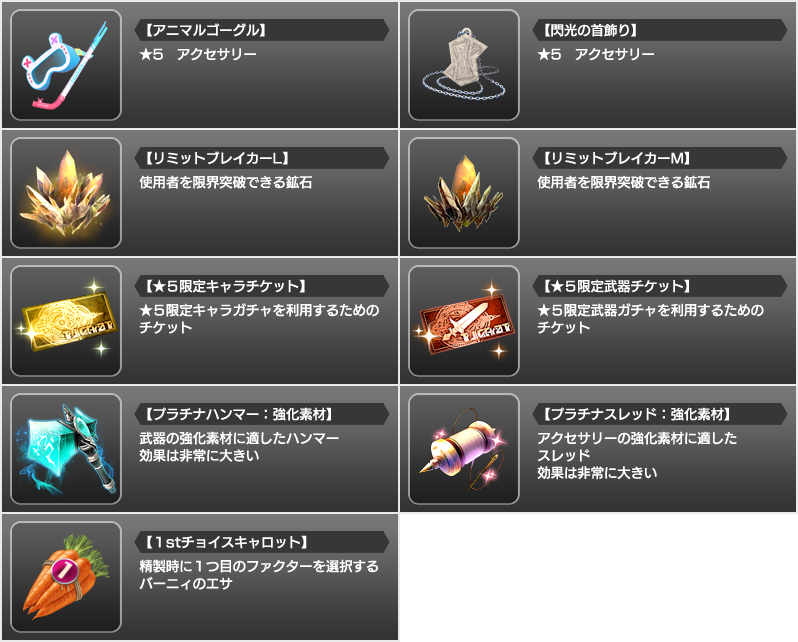Click the Platinum Thread spool icon
This screenshot has height=642, width=798.
coord(464,449)
